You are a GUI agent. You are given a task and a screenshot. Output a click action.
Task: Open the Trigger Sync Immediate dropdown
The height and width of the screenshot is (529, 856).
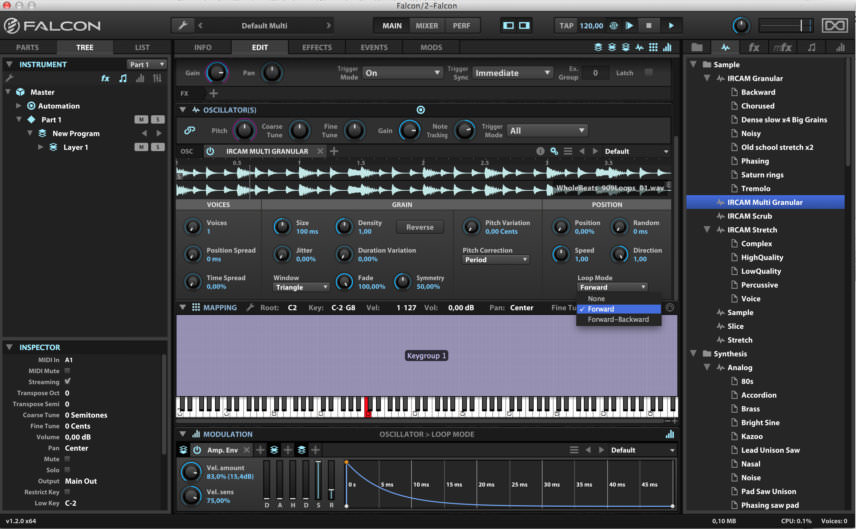coord(512,73)
